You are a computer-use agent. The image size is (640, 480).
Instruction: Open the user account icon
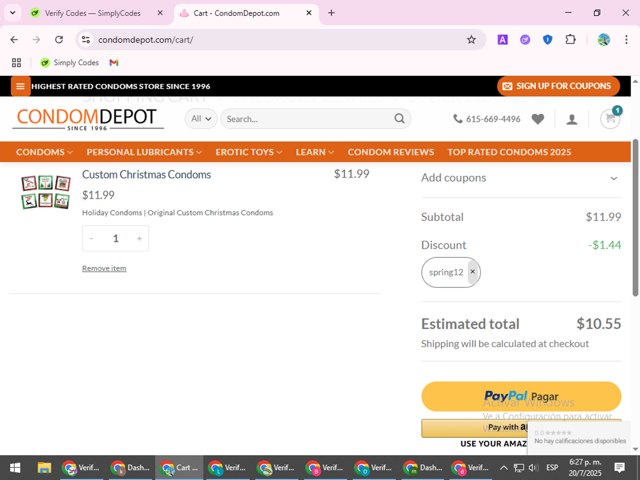click(572, 119)
